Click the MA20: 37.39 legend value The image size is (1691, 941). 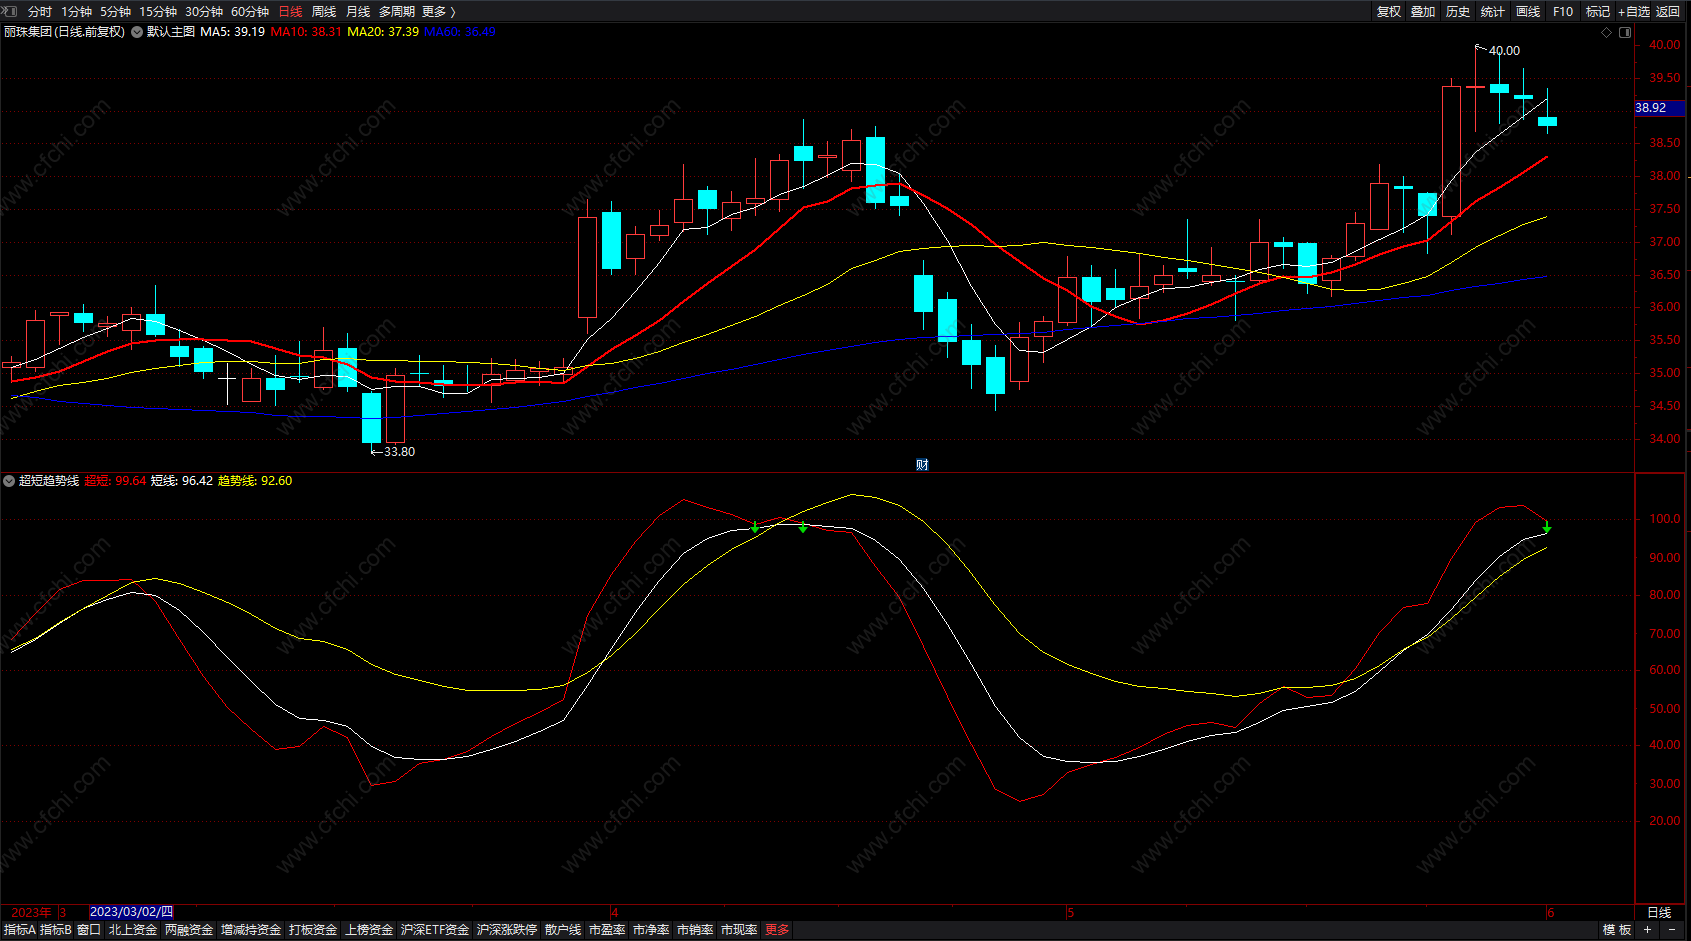tap(383, 32)
